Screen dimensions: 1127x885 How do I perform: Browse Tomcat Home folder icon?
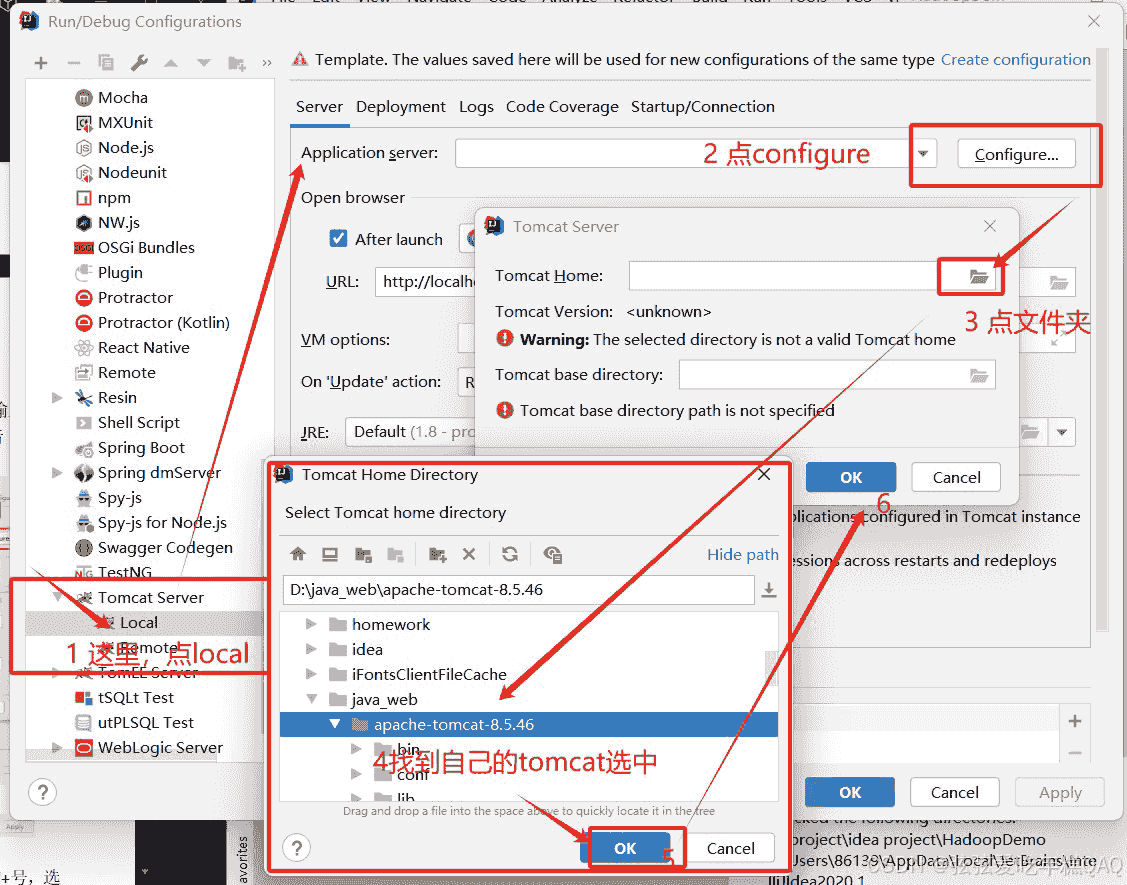coord(978,276)
